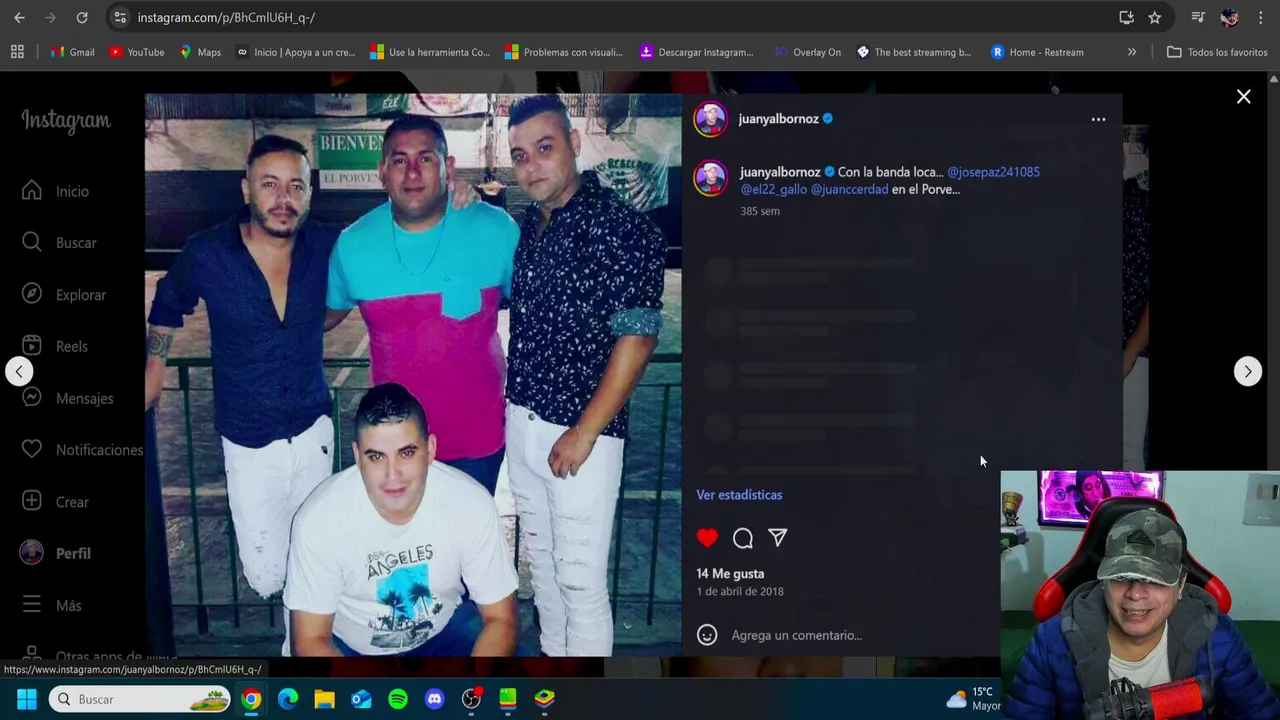Click the Instagram logo
This screenshot has height=720, width=1280.
pyautogui.click(x=66, y=121)
